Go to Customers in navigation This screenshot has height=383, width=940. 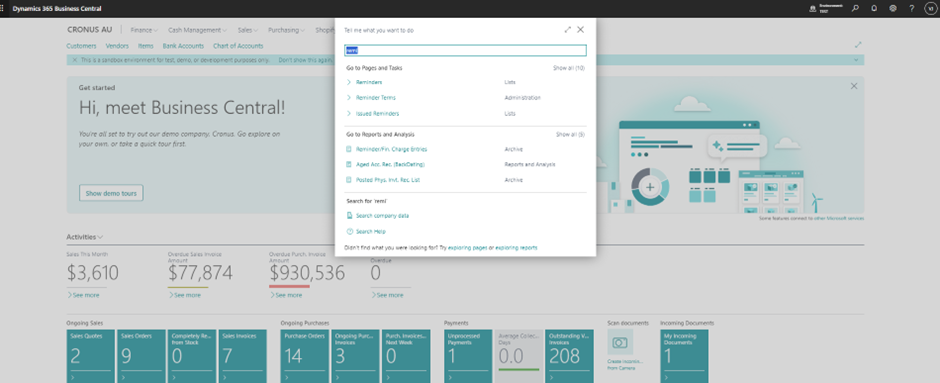tap(81, 46)
